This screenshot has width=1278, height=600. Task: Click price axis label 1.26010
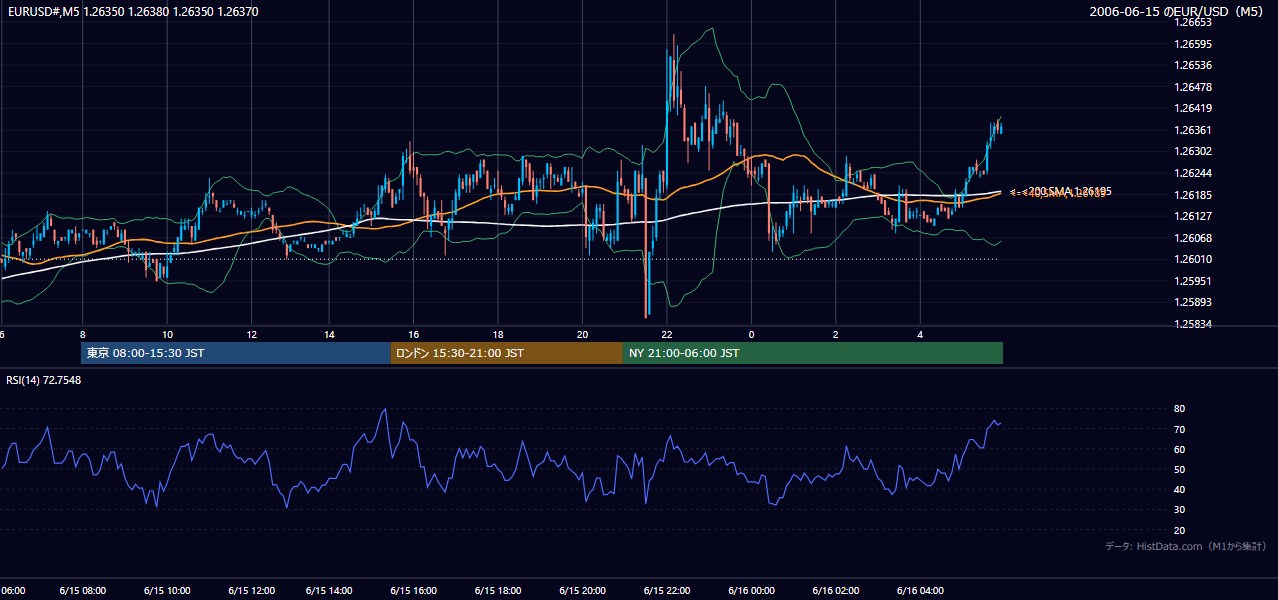[x=1194, y=259]
